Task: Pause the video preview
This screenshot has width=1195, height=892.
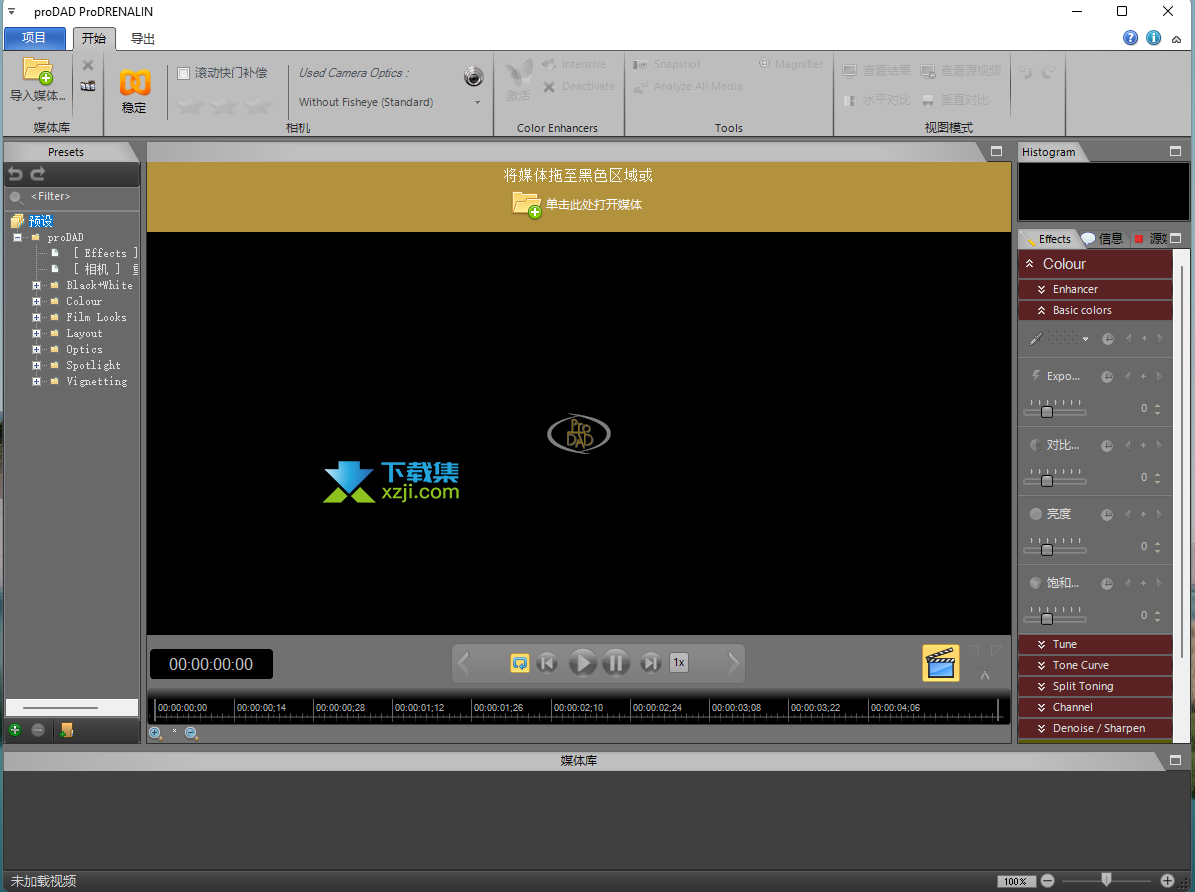Action: (x=616, y=663)
